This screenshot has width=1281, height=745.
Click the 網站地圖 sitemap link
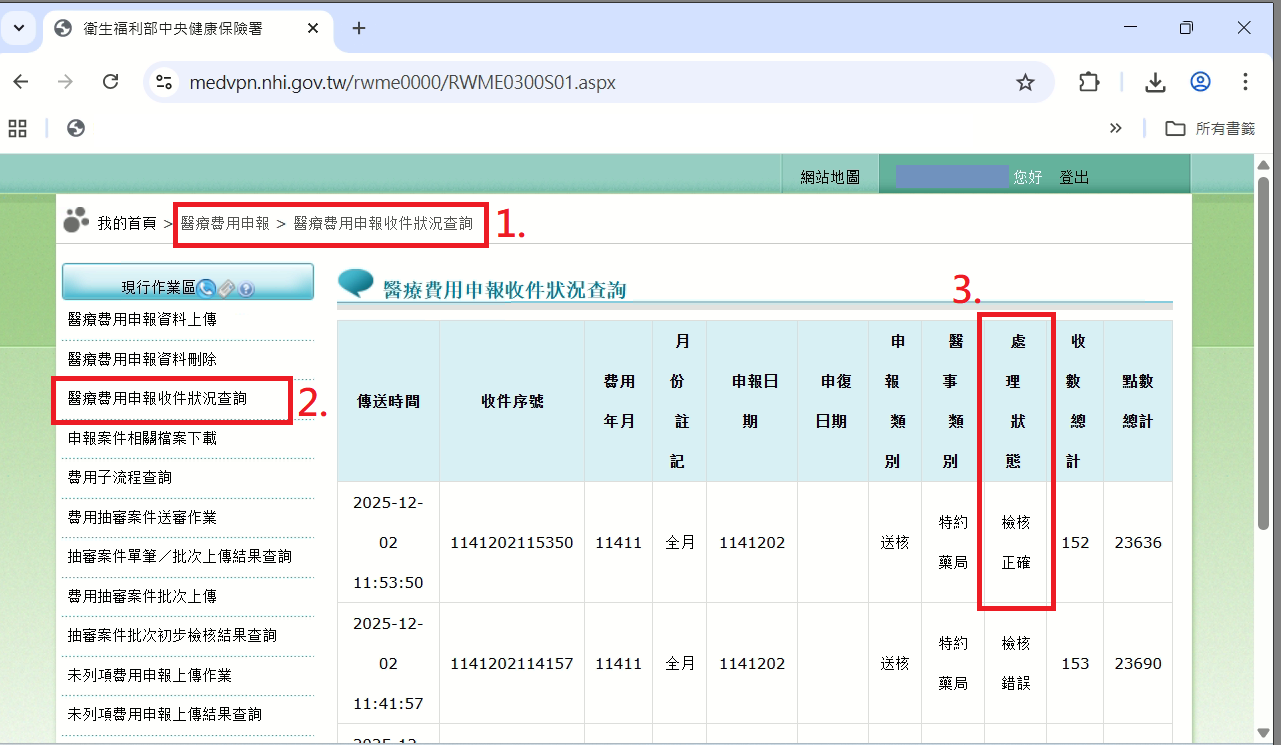click(830, 177)
